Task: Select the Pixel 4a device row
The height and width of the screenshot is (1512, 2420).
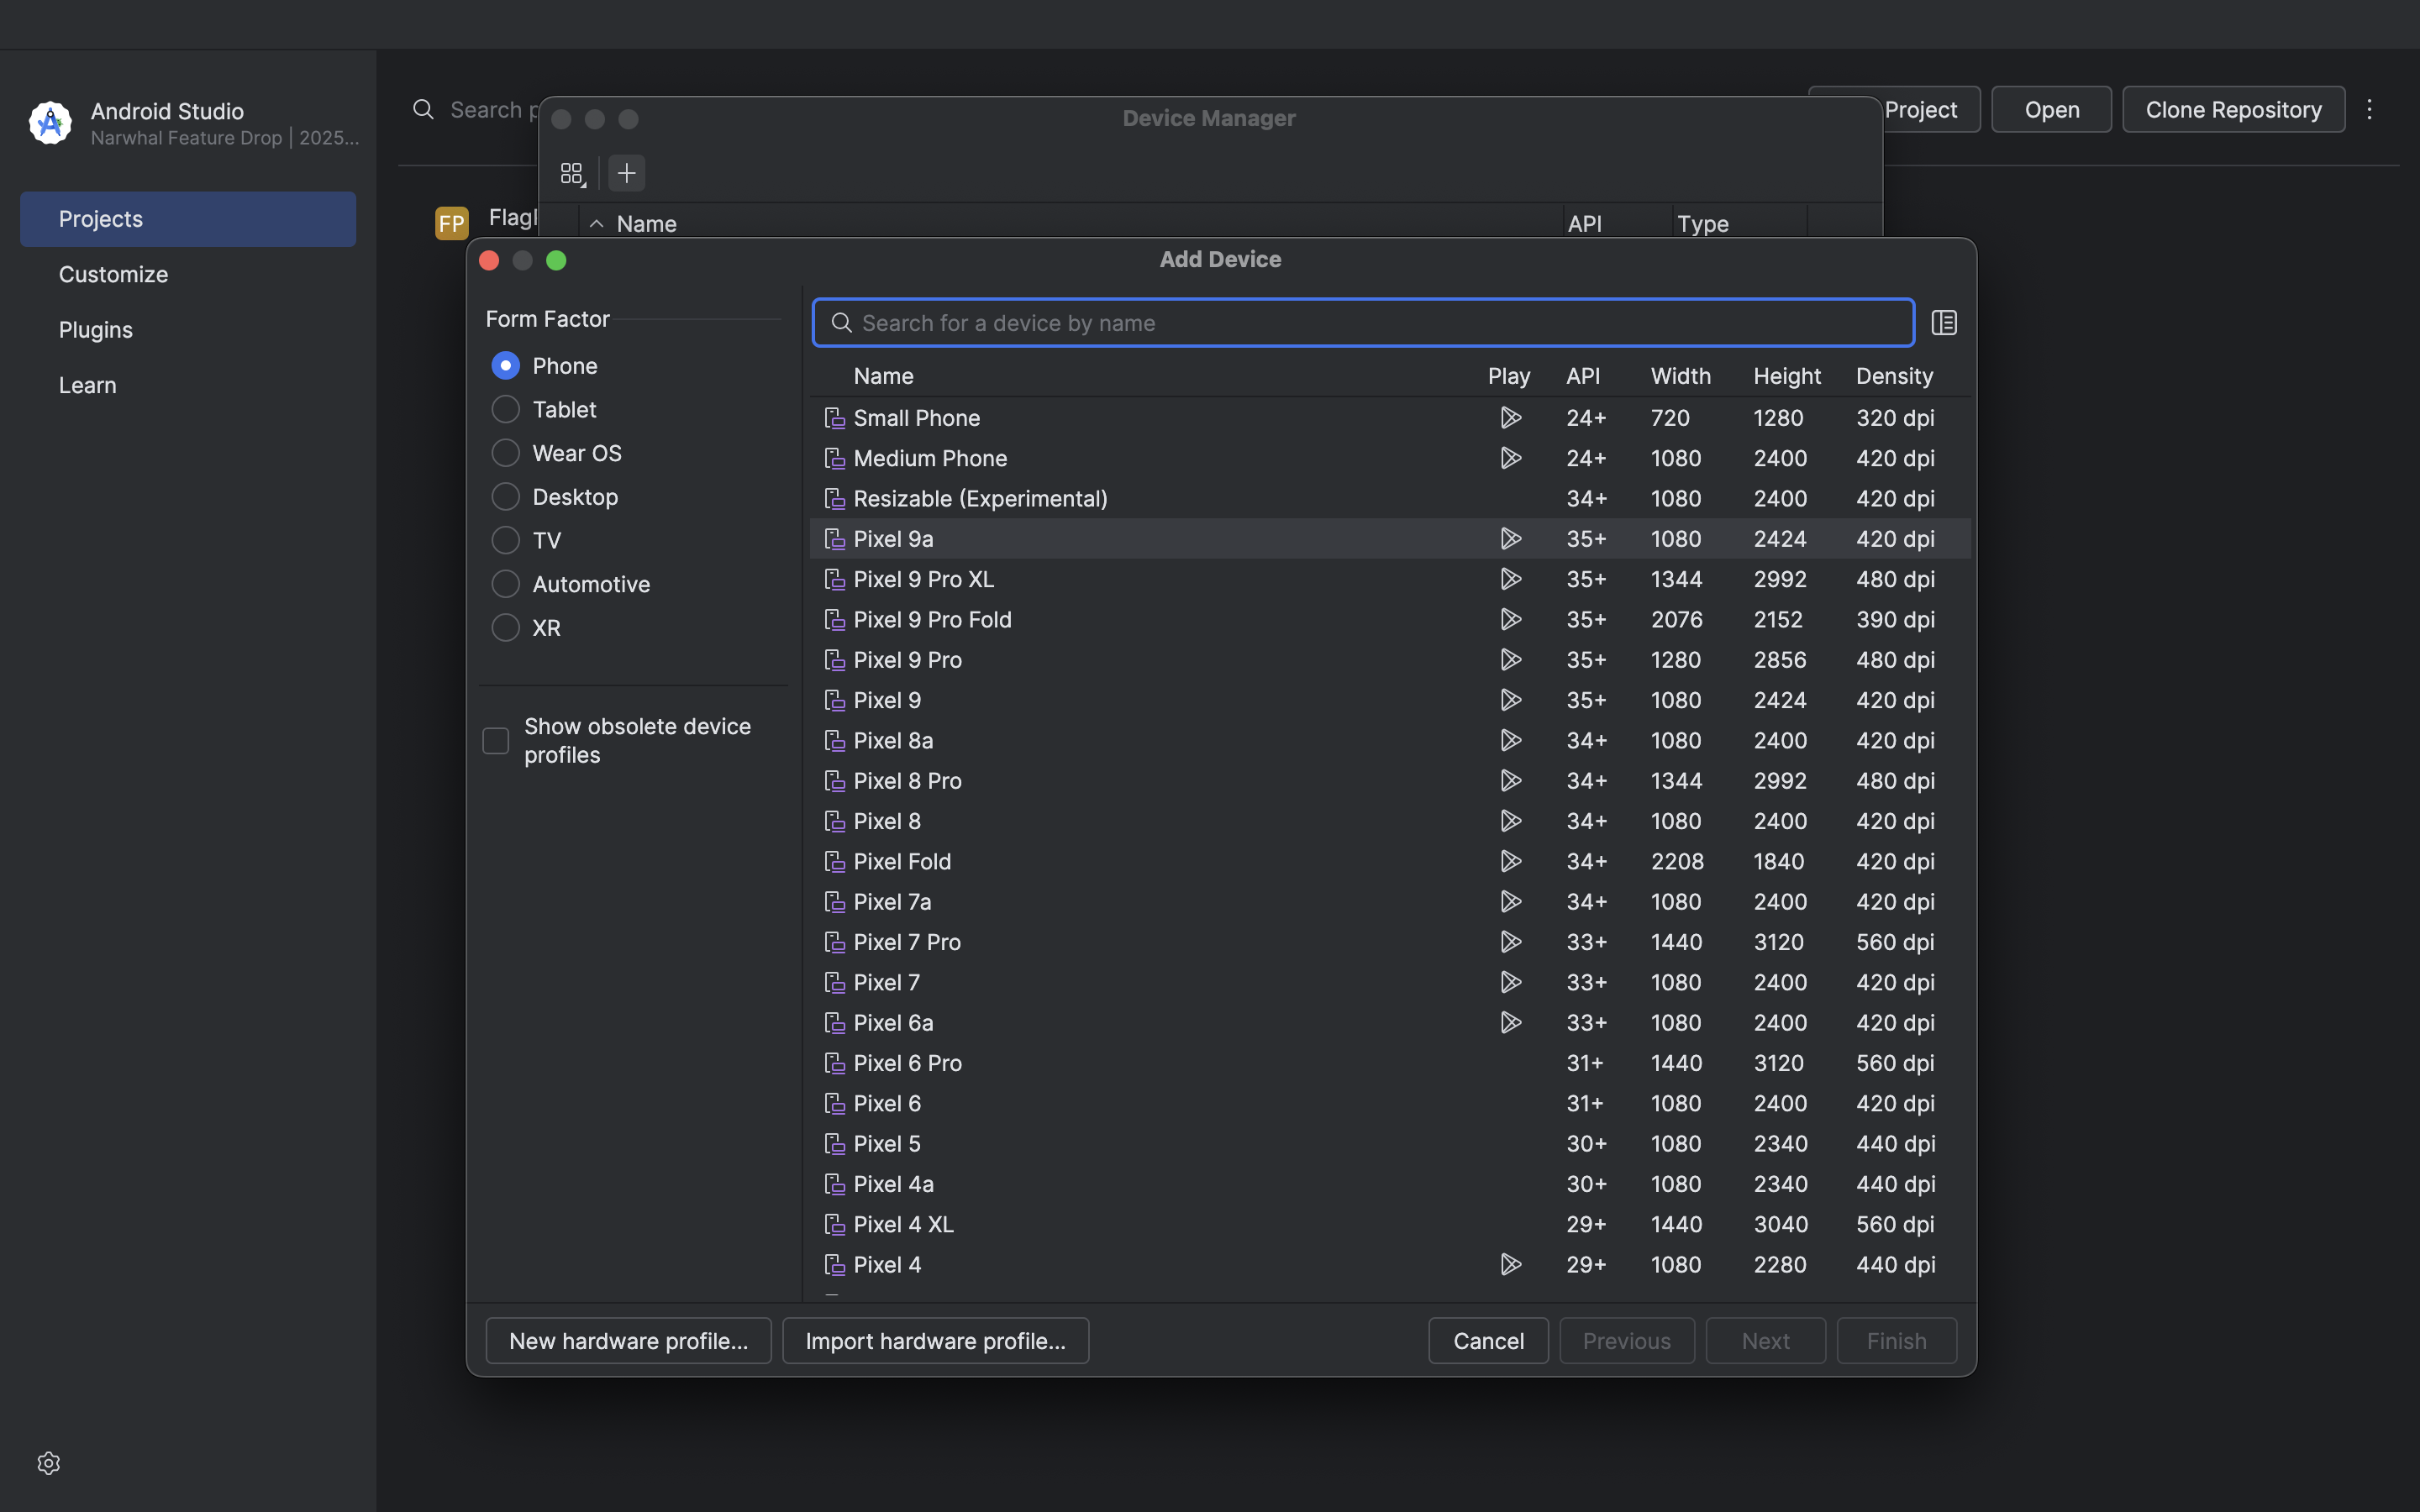Action: pos(1390,1184)
